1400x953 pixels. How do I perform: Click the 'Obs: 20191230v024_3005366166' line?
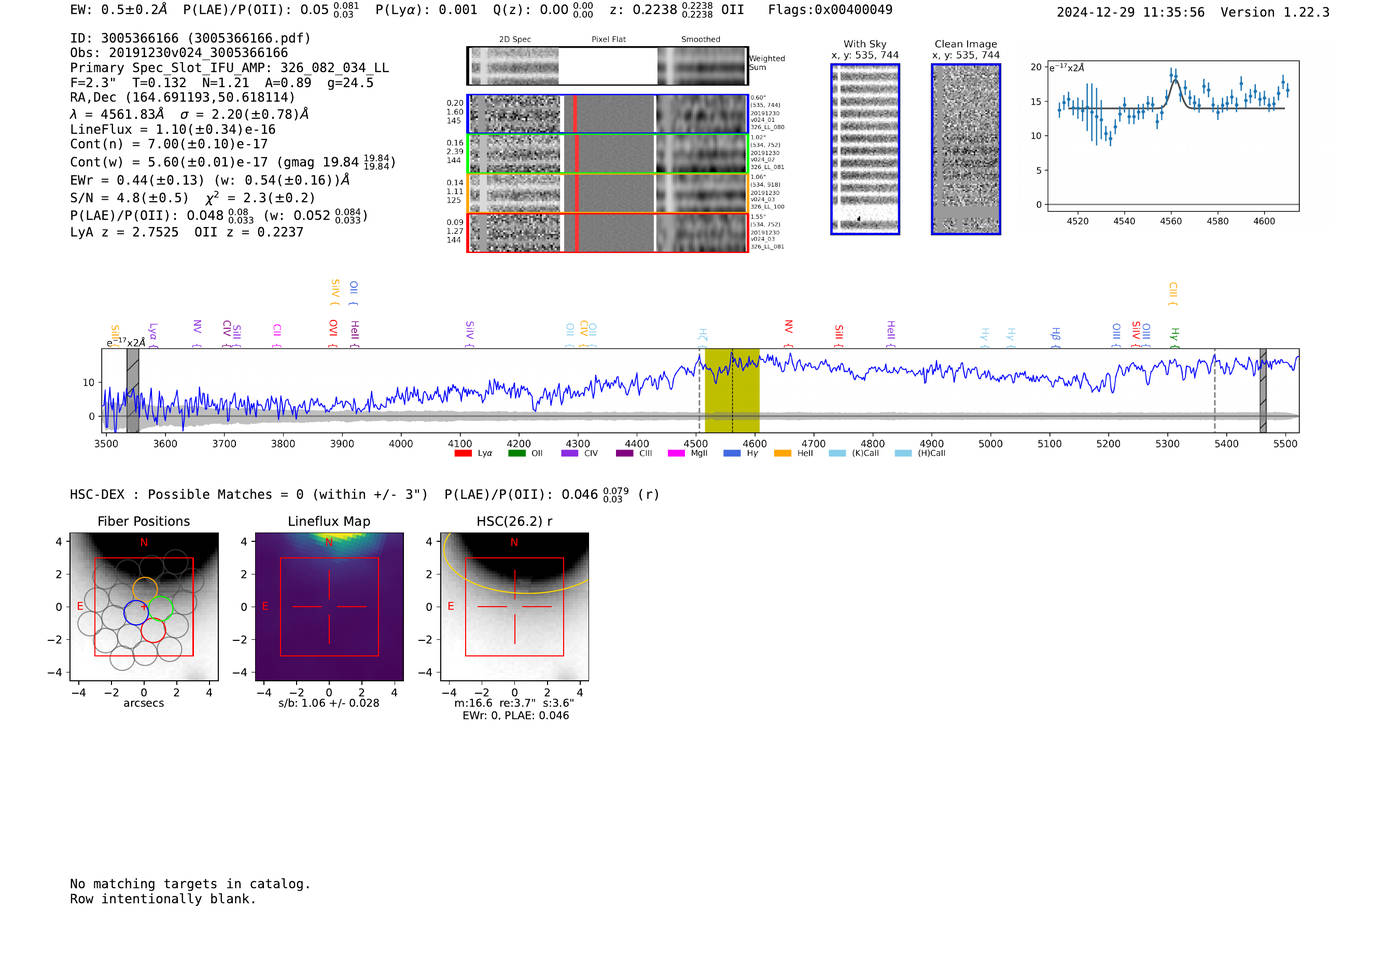tap(179, 53)
